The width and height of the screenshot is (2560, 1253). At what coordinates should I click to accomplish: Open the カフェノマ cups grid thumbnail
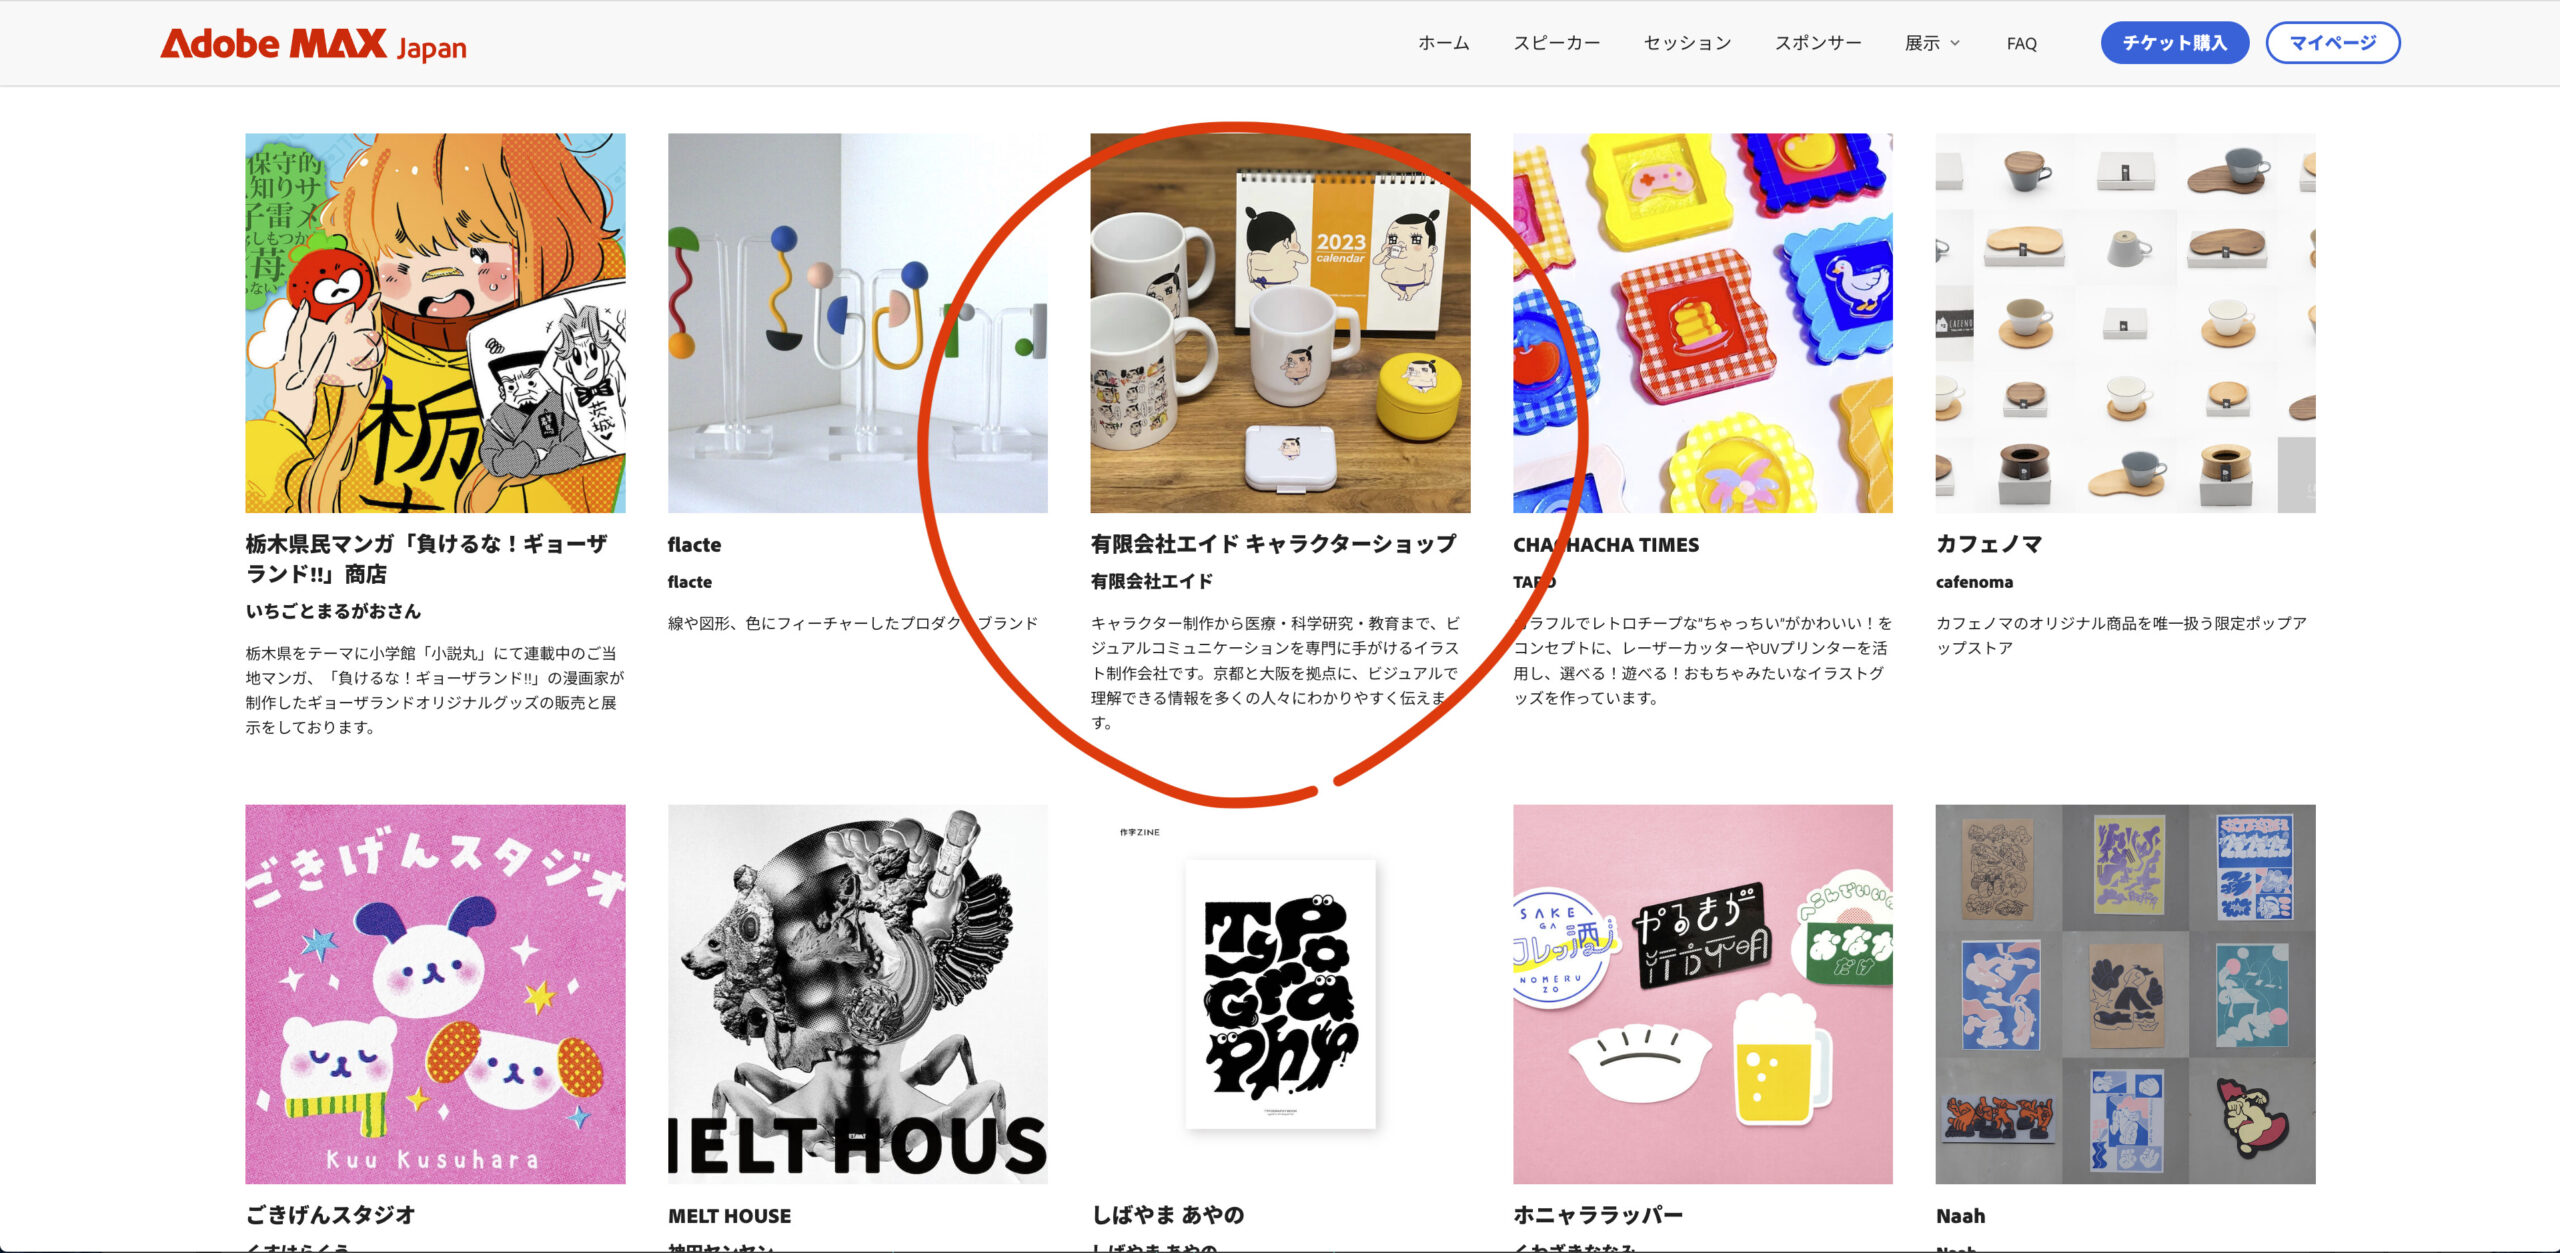click(x=2125, y=323)
